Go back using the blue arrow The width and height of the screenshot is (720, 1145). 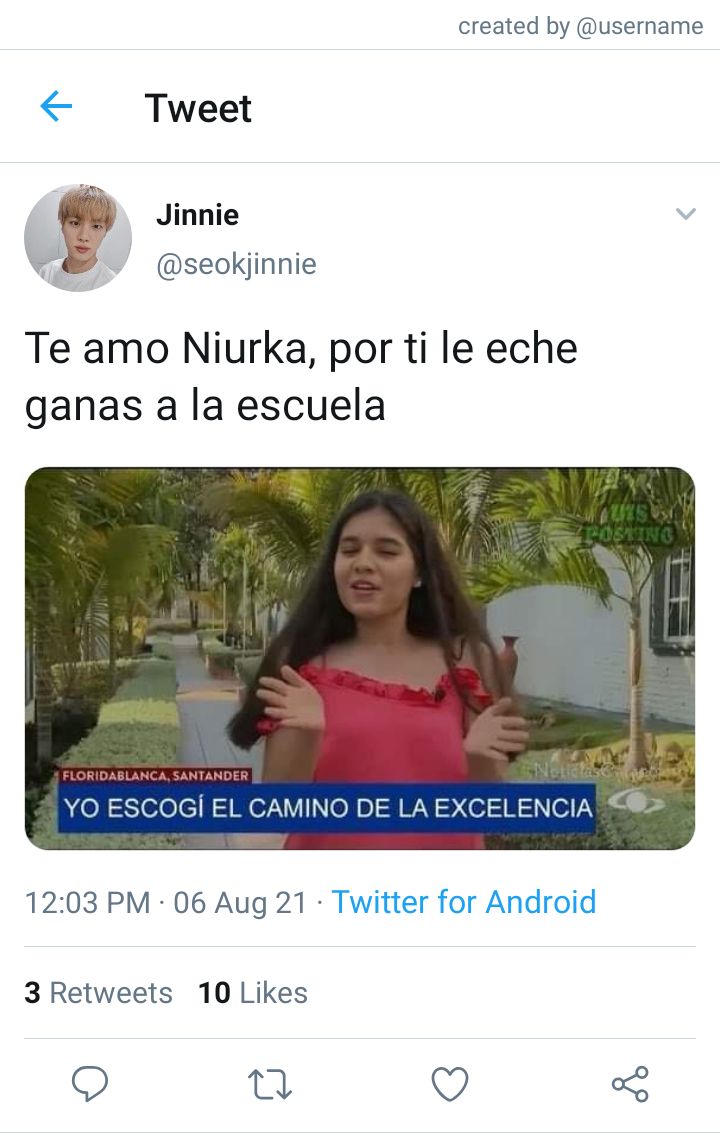[56, 107]
